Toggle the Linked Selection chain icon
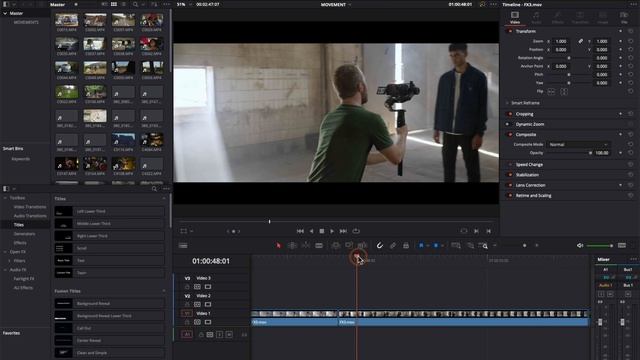The height and width of the screenshot is (360, 640). tap(393, 245)
